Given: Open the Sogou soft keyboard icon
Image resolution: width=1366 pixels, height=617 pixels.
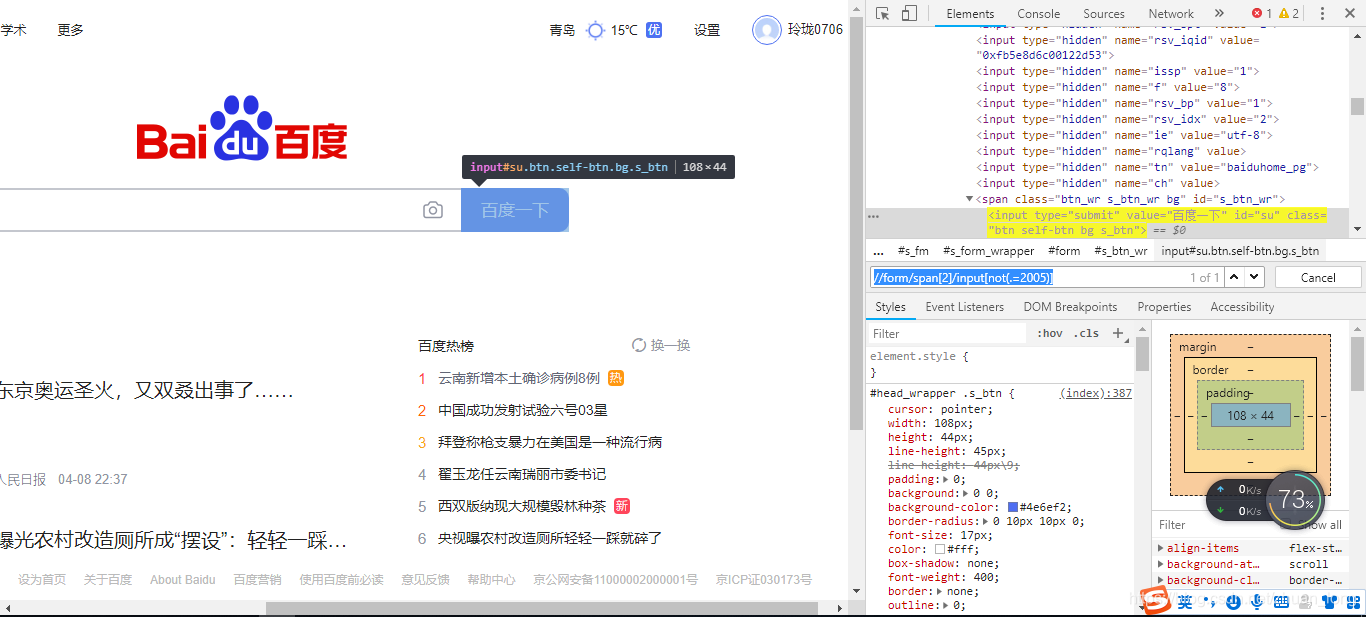Looking at the screenshot, I should click(1281, 602).
